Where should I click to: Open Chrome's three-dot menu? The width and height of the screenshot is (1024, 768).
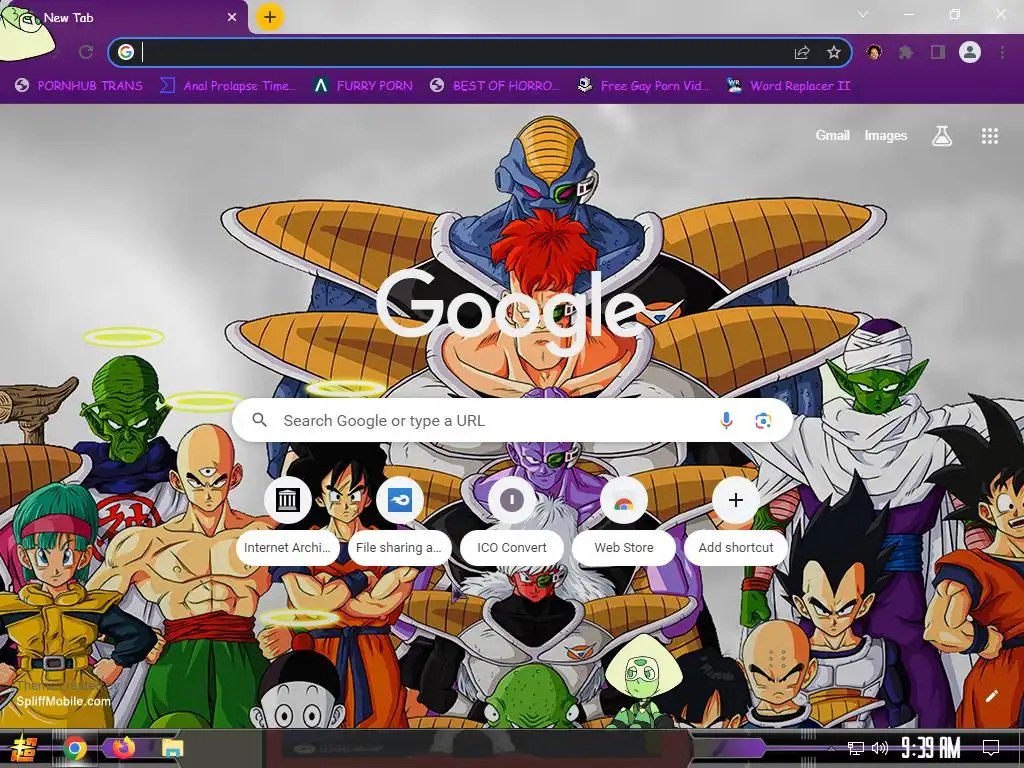click(x=1002, y=52)
